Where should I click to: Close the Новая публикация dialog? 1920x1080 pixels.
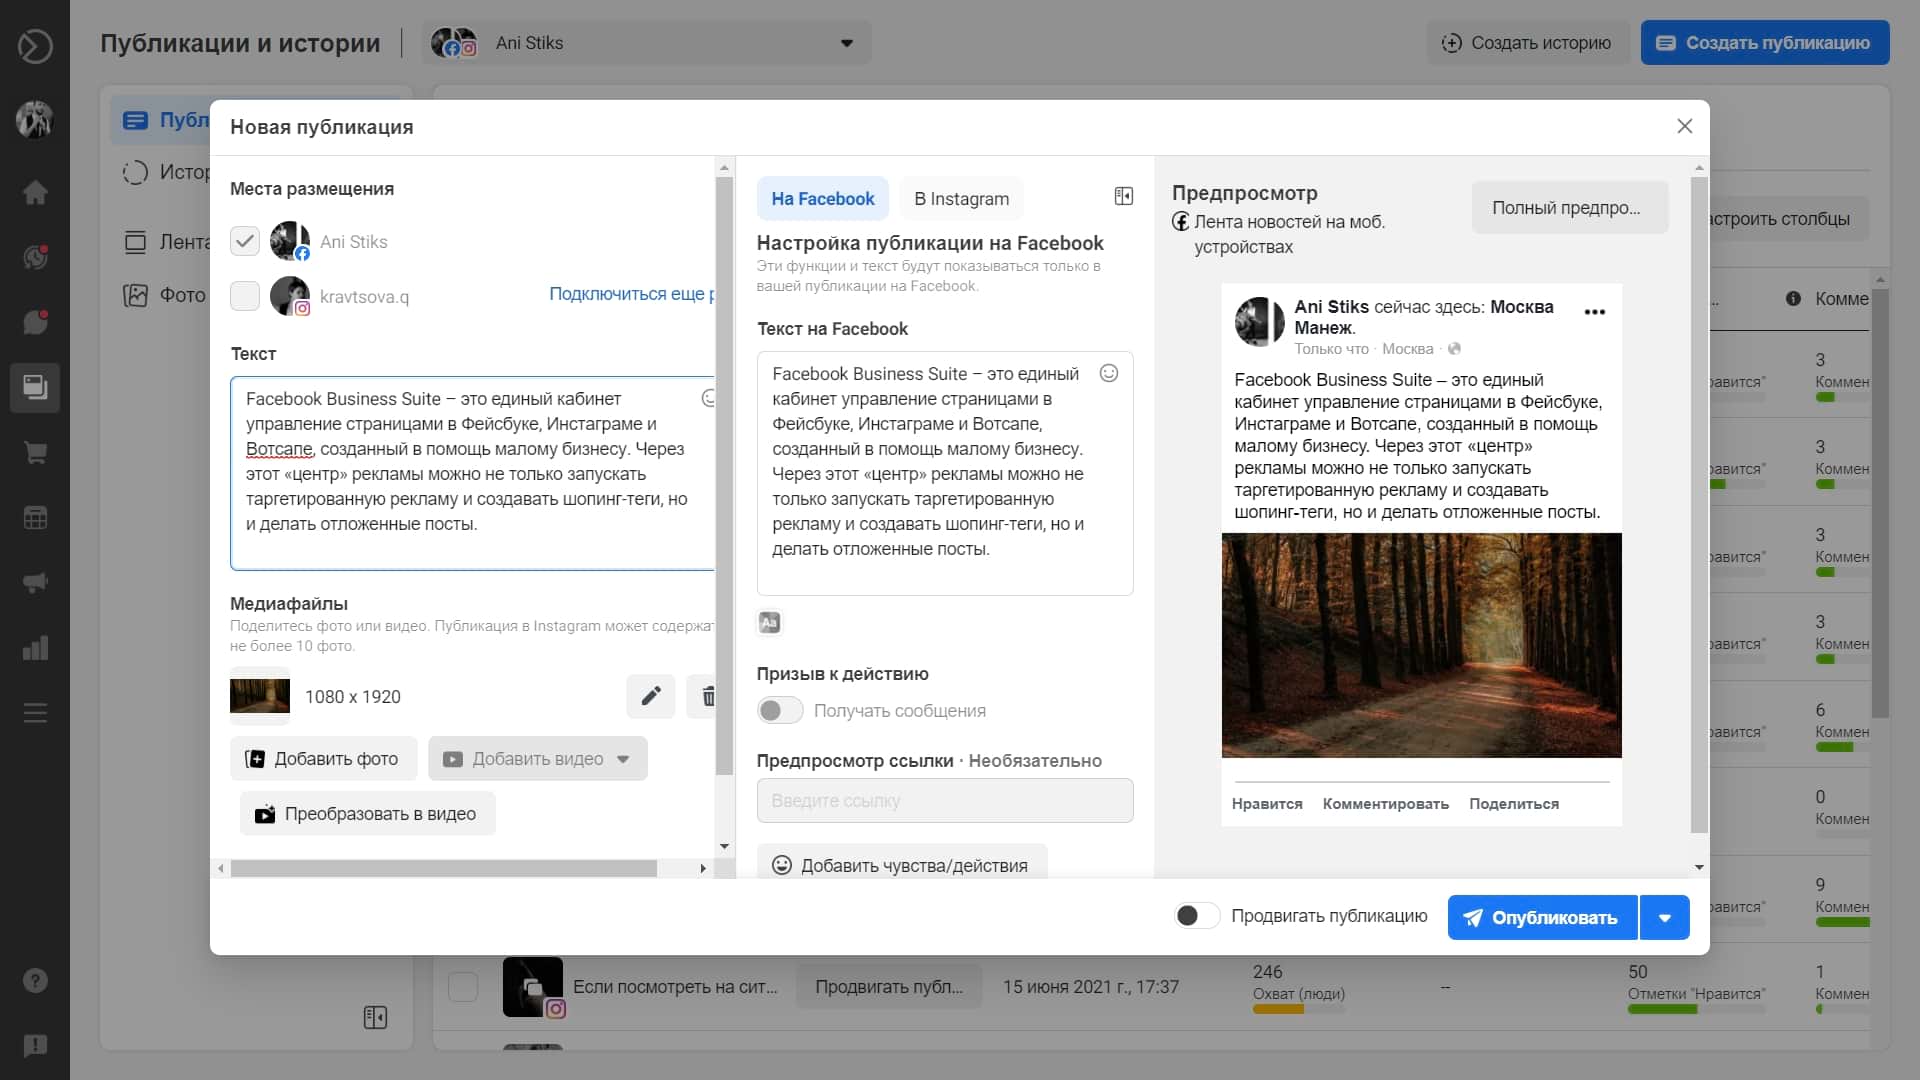1685,126
